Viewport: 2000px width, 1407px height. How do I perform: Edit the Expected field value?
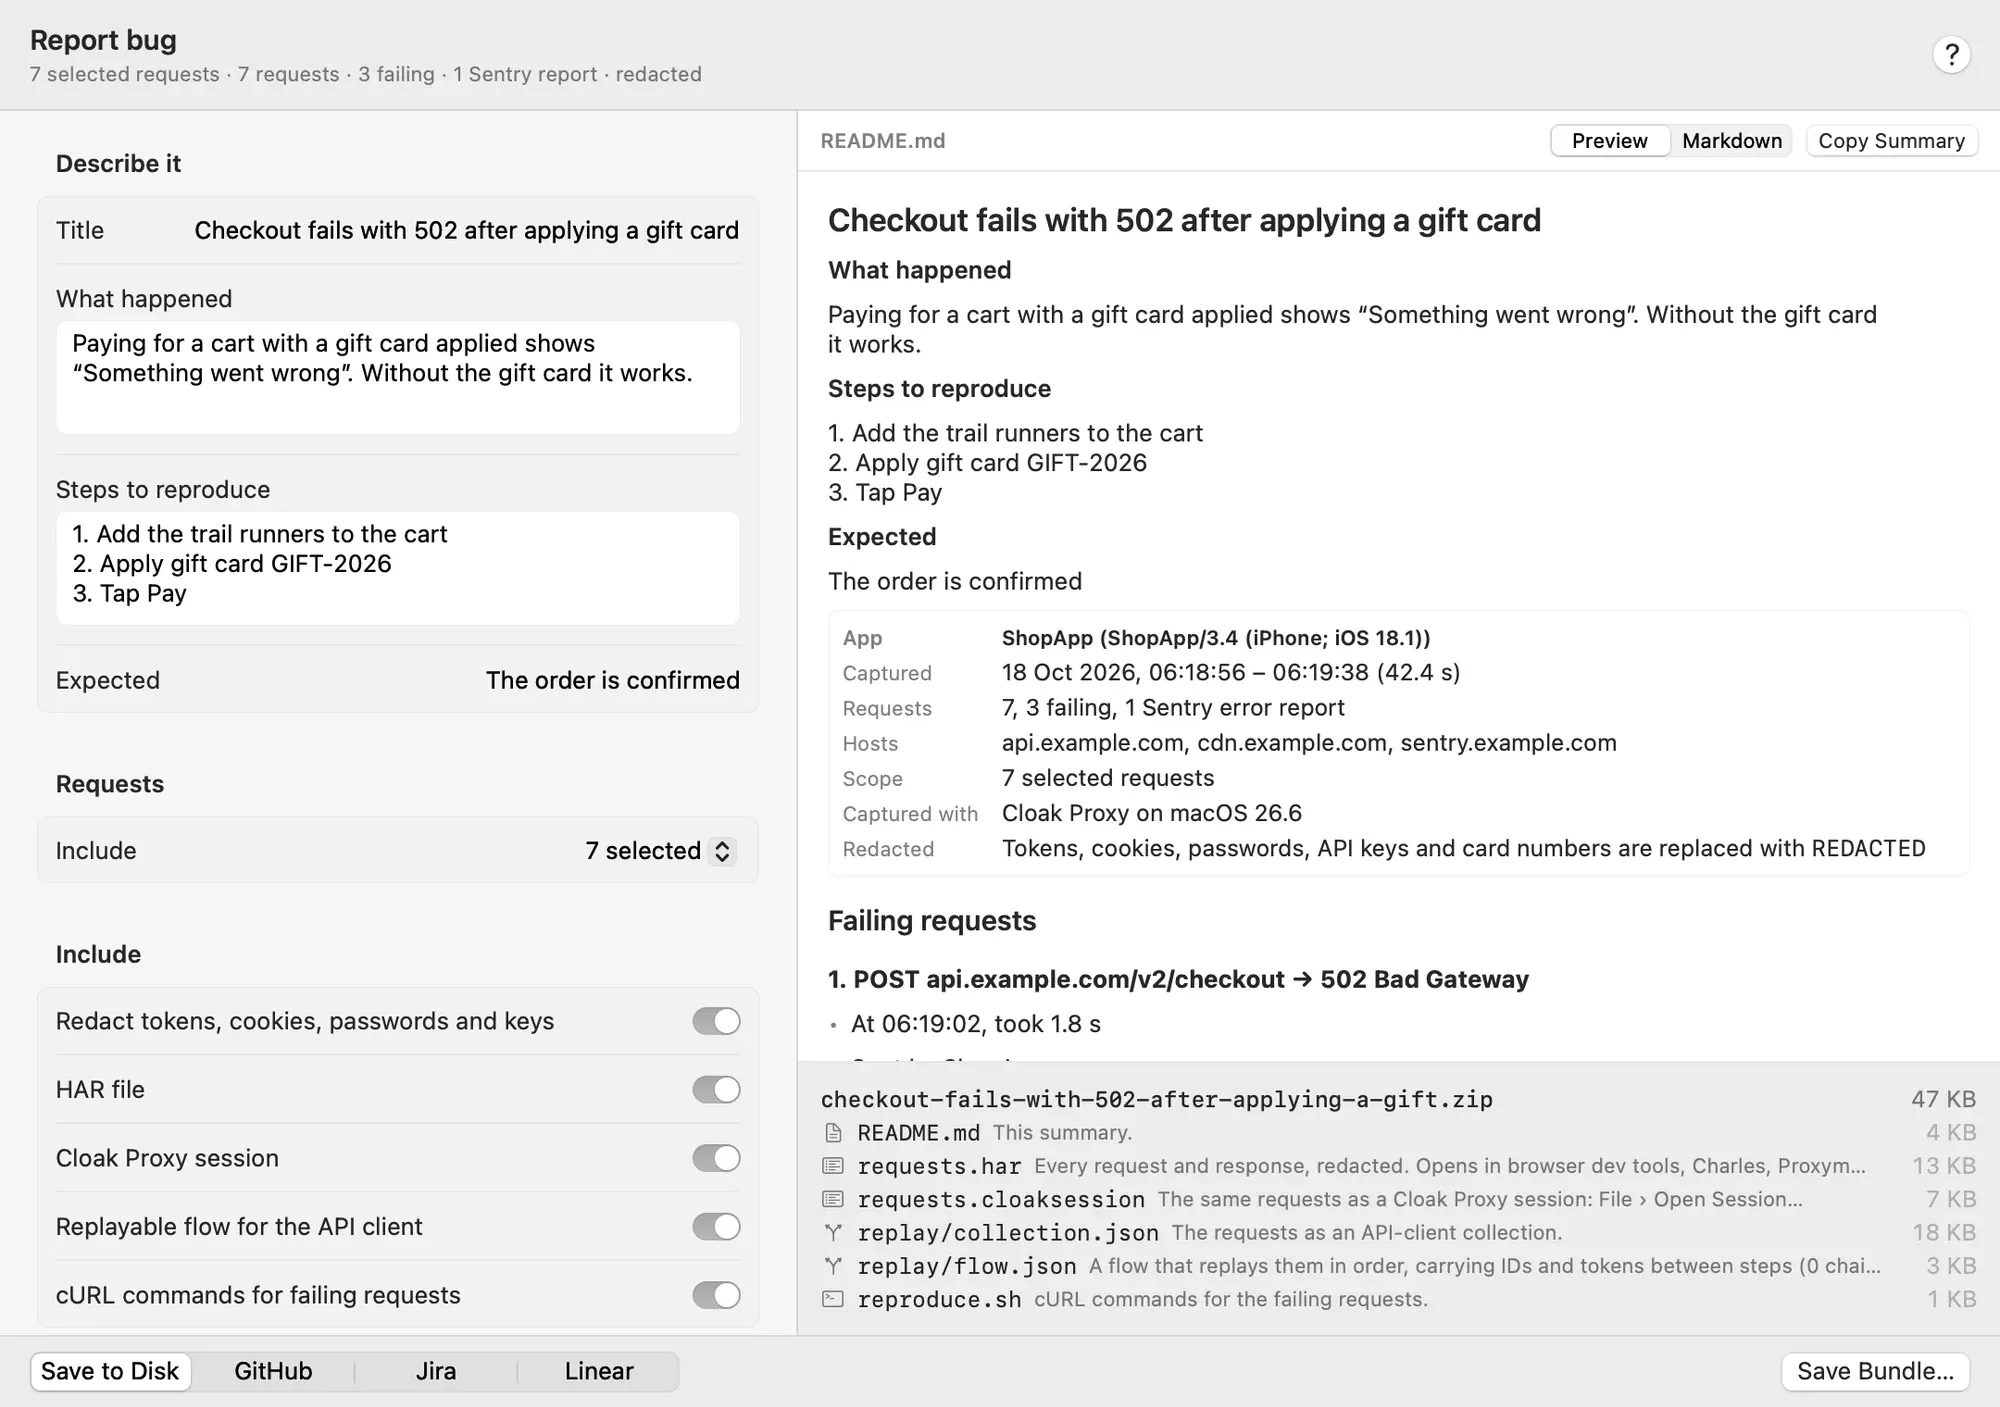coord(612,680)
